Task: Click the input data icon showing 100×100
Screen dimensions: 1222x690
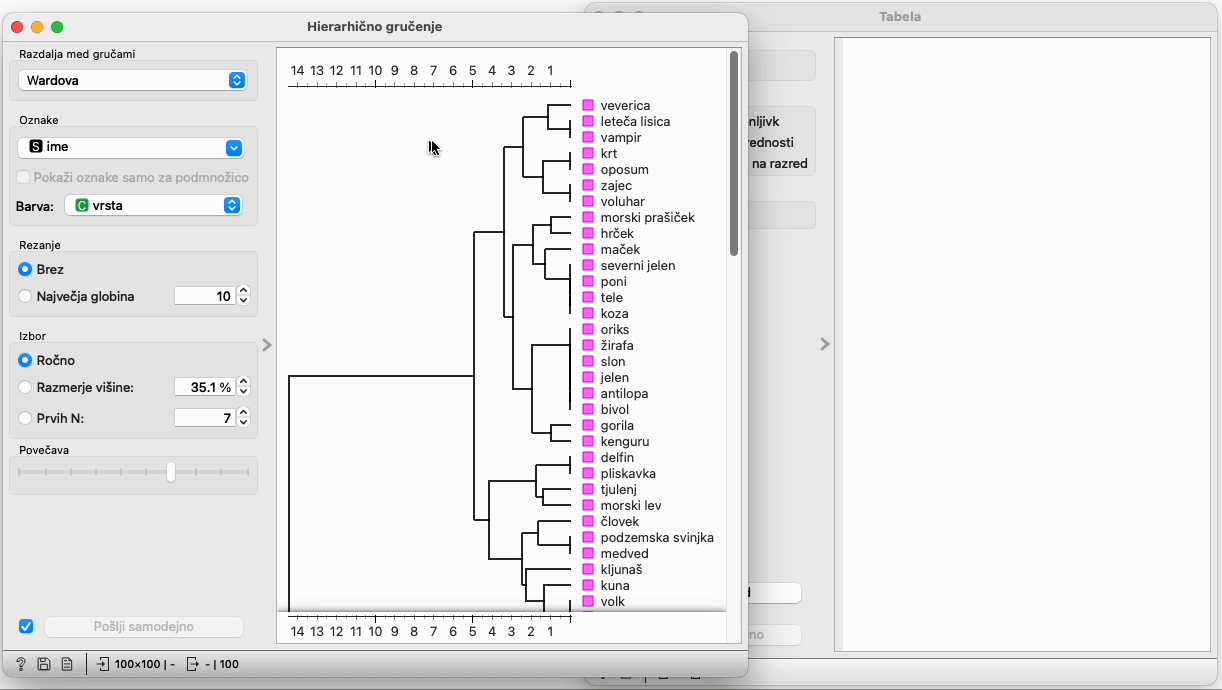Action: 103,664
